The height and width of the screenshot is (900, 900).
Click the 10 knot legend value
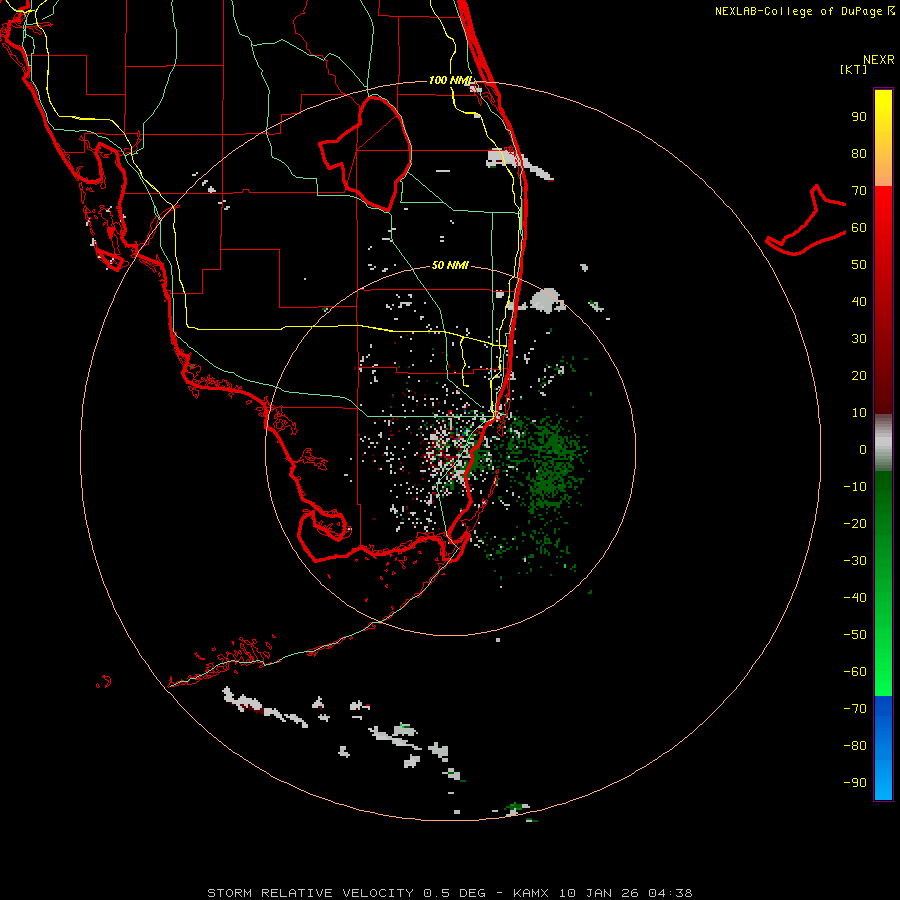pyautogui.click(x=859, y=413)
